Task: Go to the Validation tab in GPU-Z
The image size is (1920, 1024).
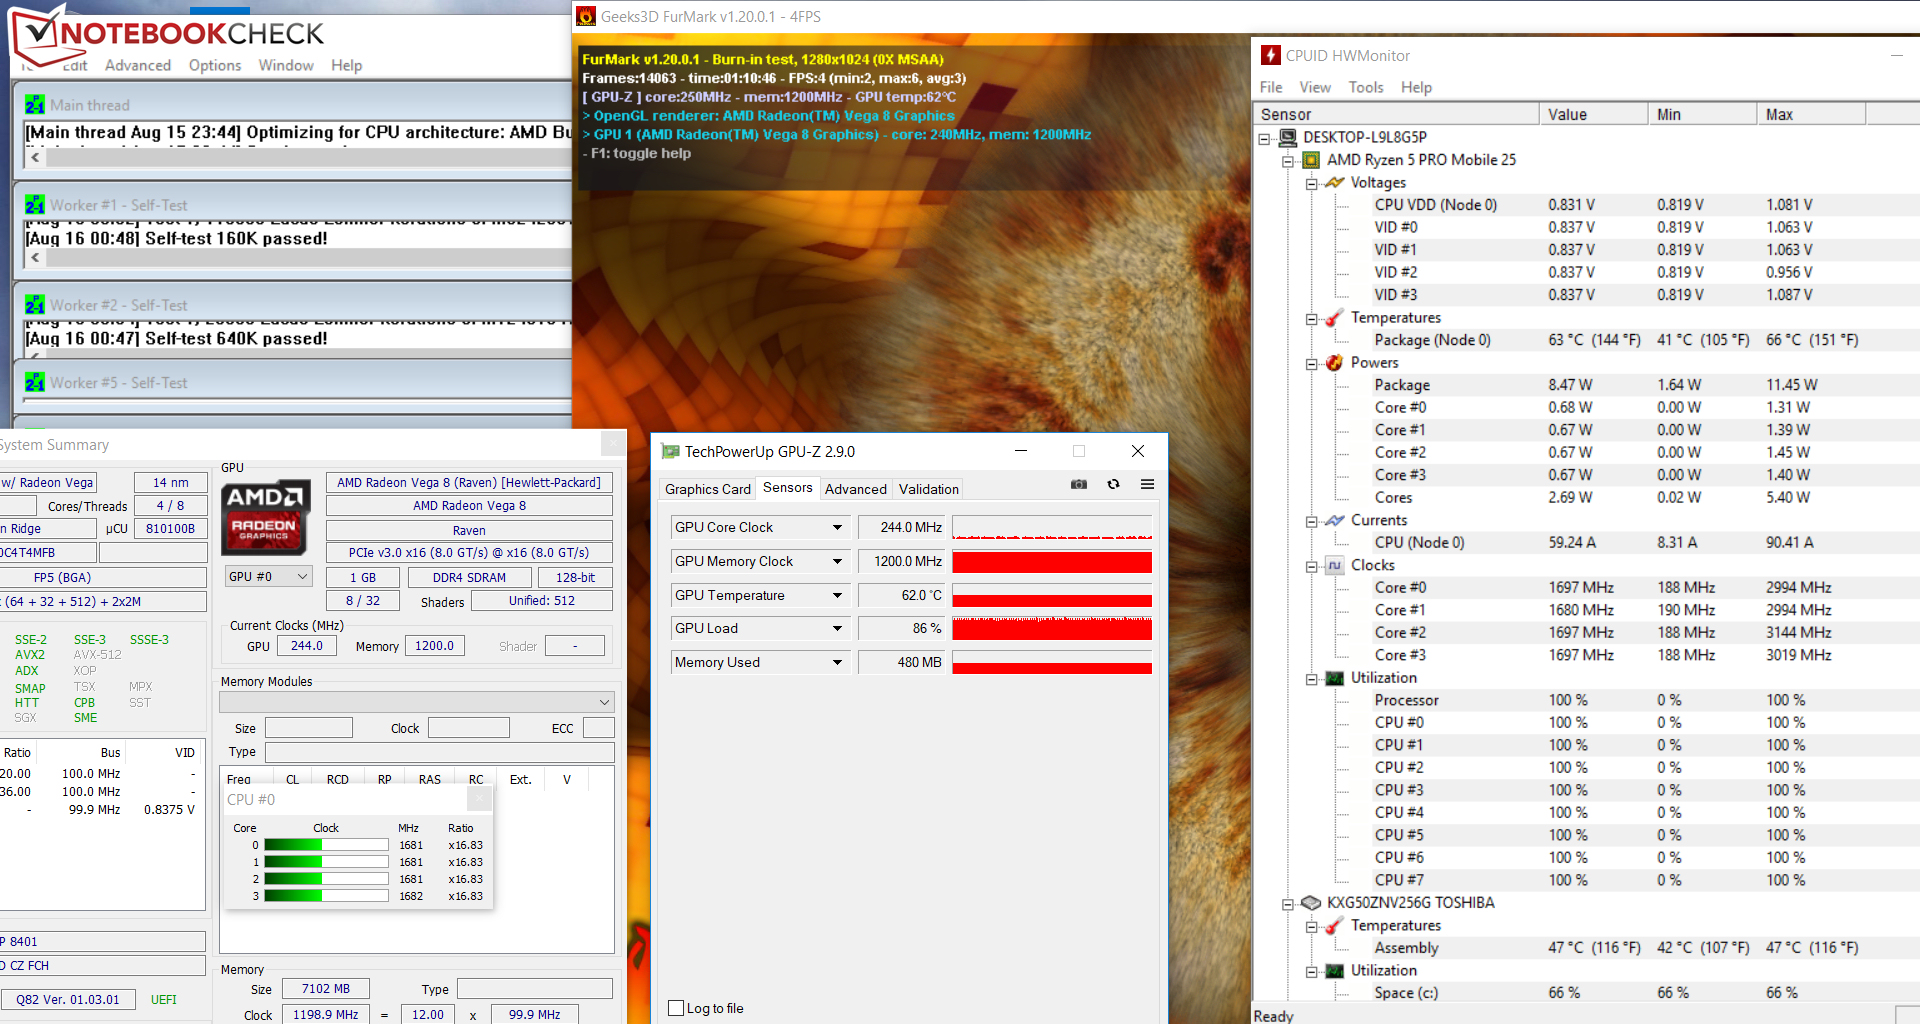Action: [928, 489]
